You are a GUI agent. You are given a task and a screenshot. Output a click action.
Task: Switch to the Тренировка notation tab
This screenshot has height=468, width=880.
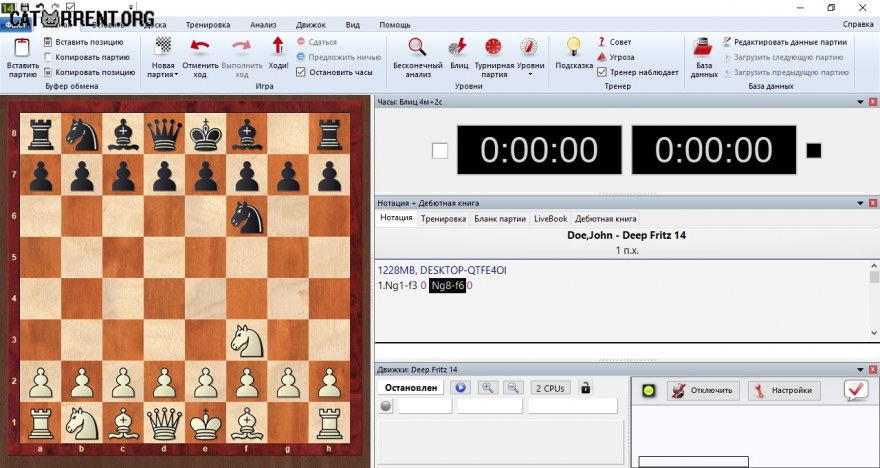click(443, 219)
